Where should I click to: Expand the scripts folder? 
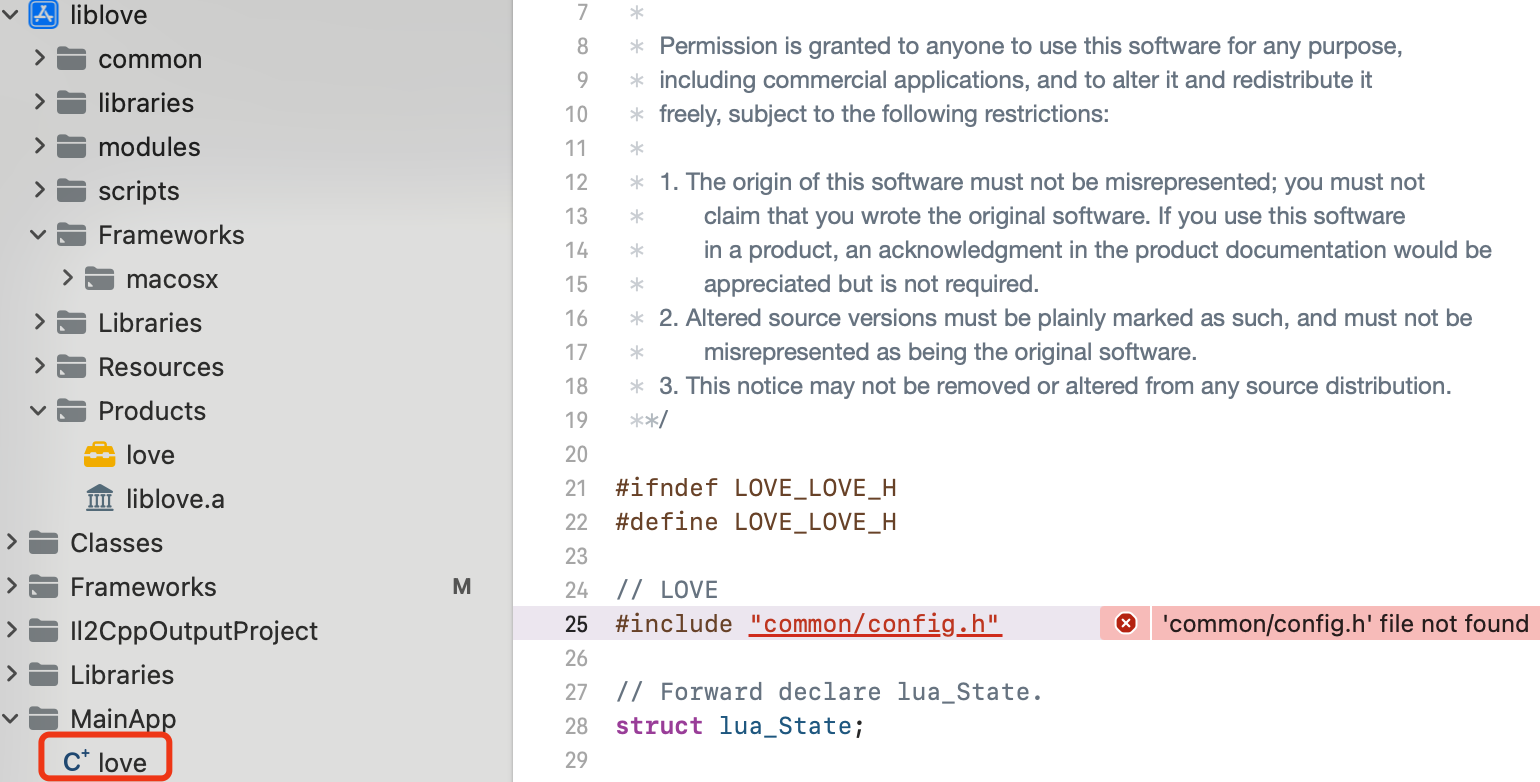point(39,191)
